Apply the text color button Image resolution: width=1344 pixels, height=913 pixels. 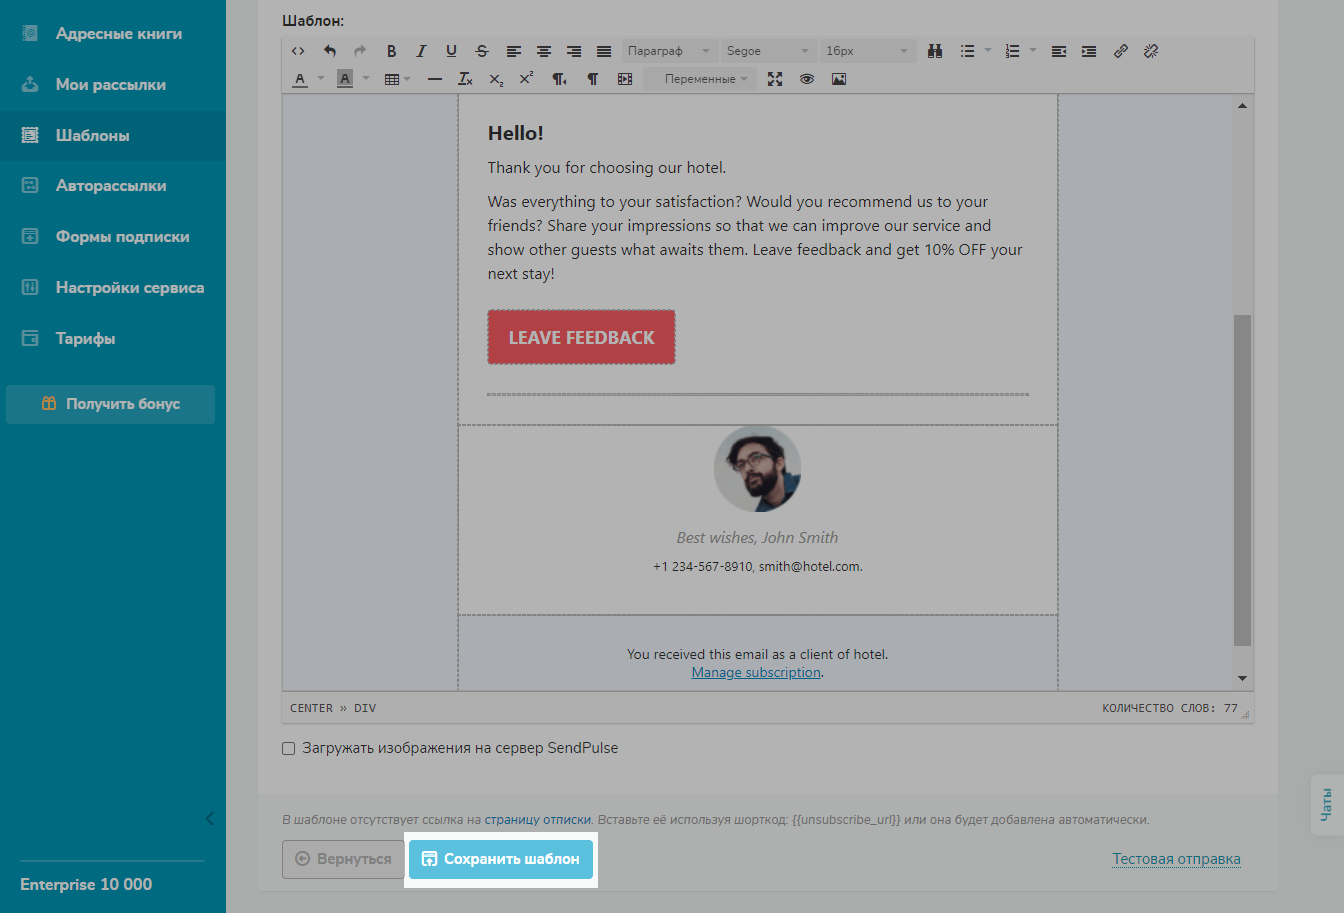[300, 79]
